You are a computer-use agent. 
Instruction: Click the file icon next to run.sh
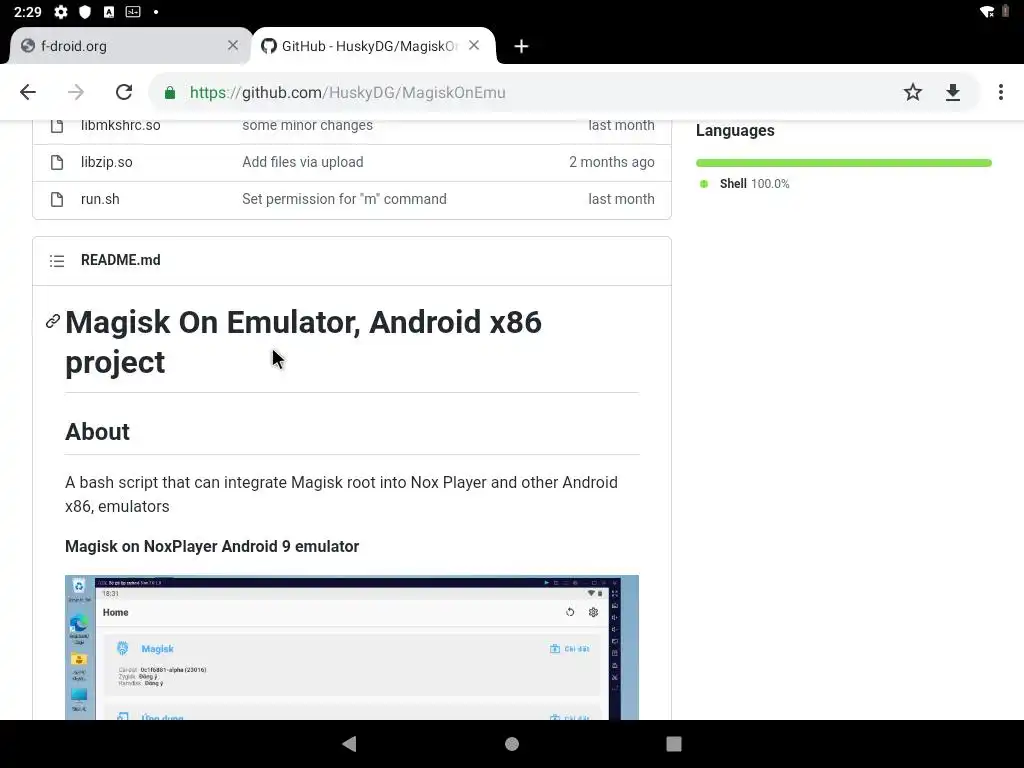pos(57,199)
